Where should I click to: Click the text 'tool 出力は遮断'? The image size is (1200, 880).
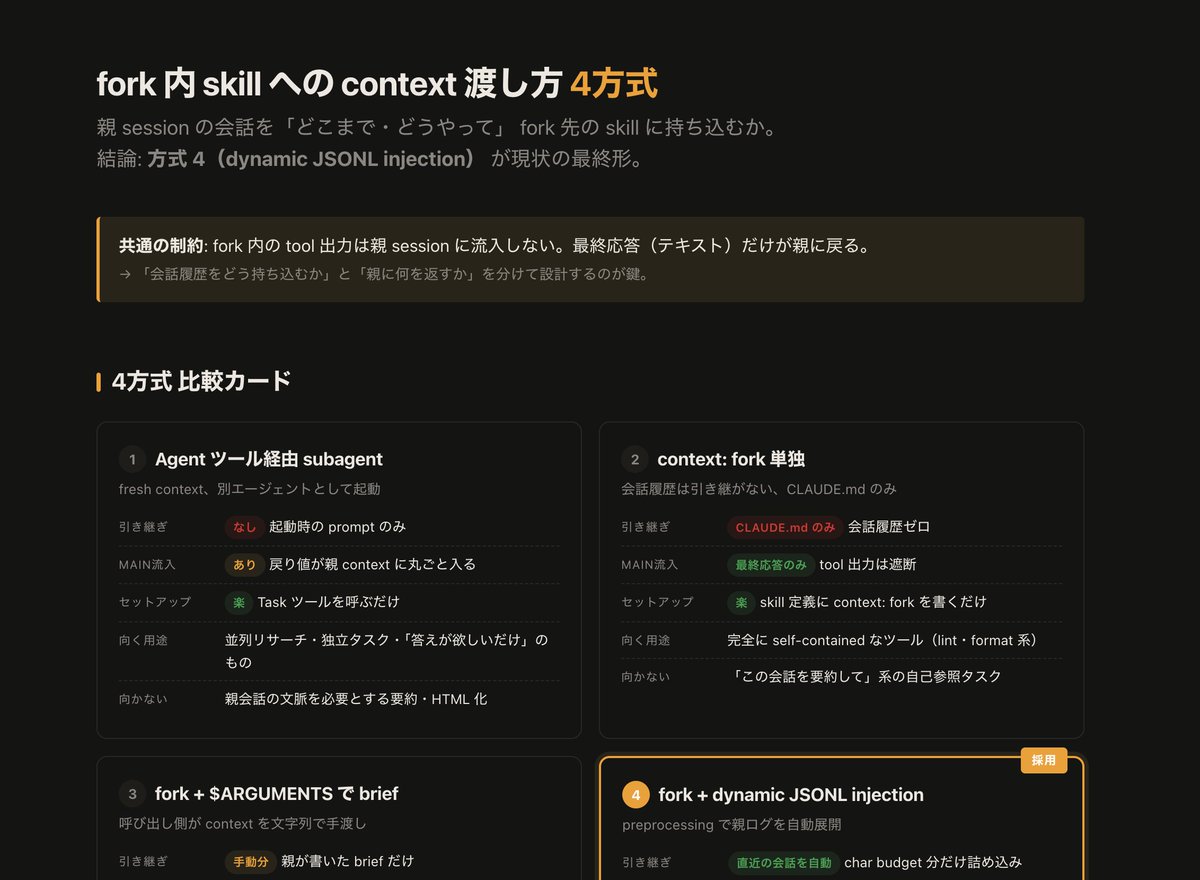coord(868,565)
